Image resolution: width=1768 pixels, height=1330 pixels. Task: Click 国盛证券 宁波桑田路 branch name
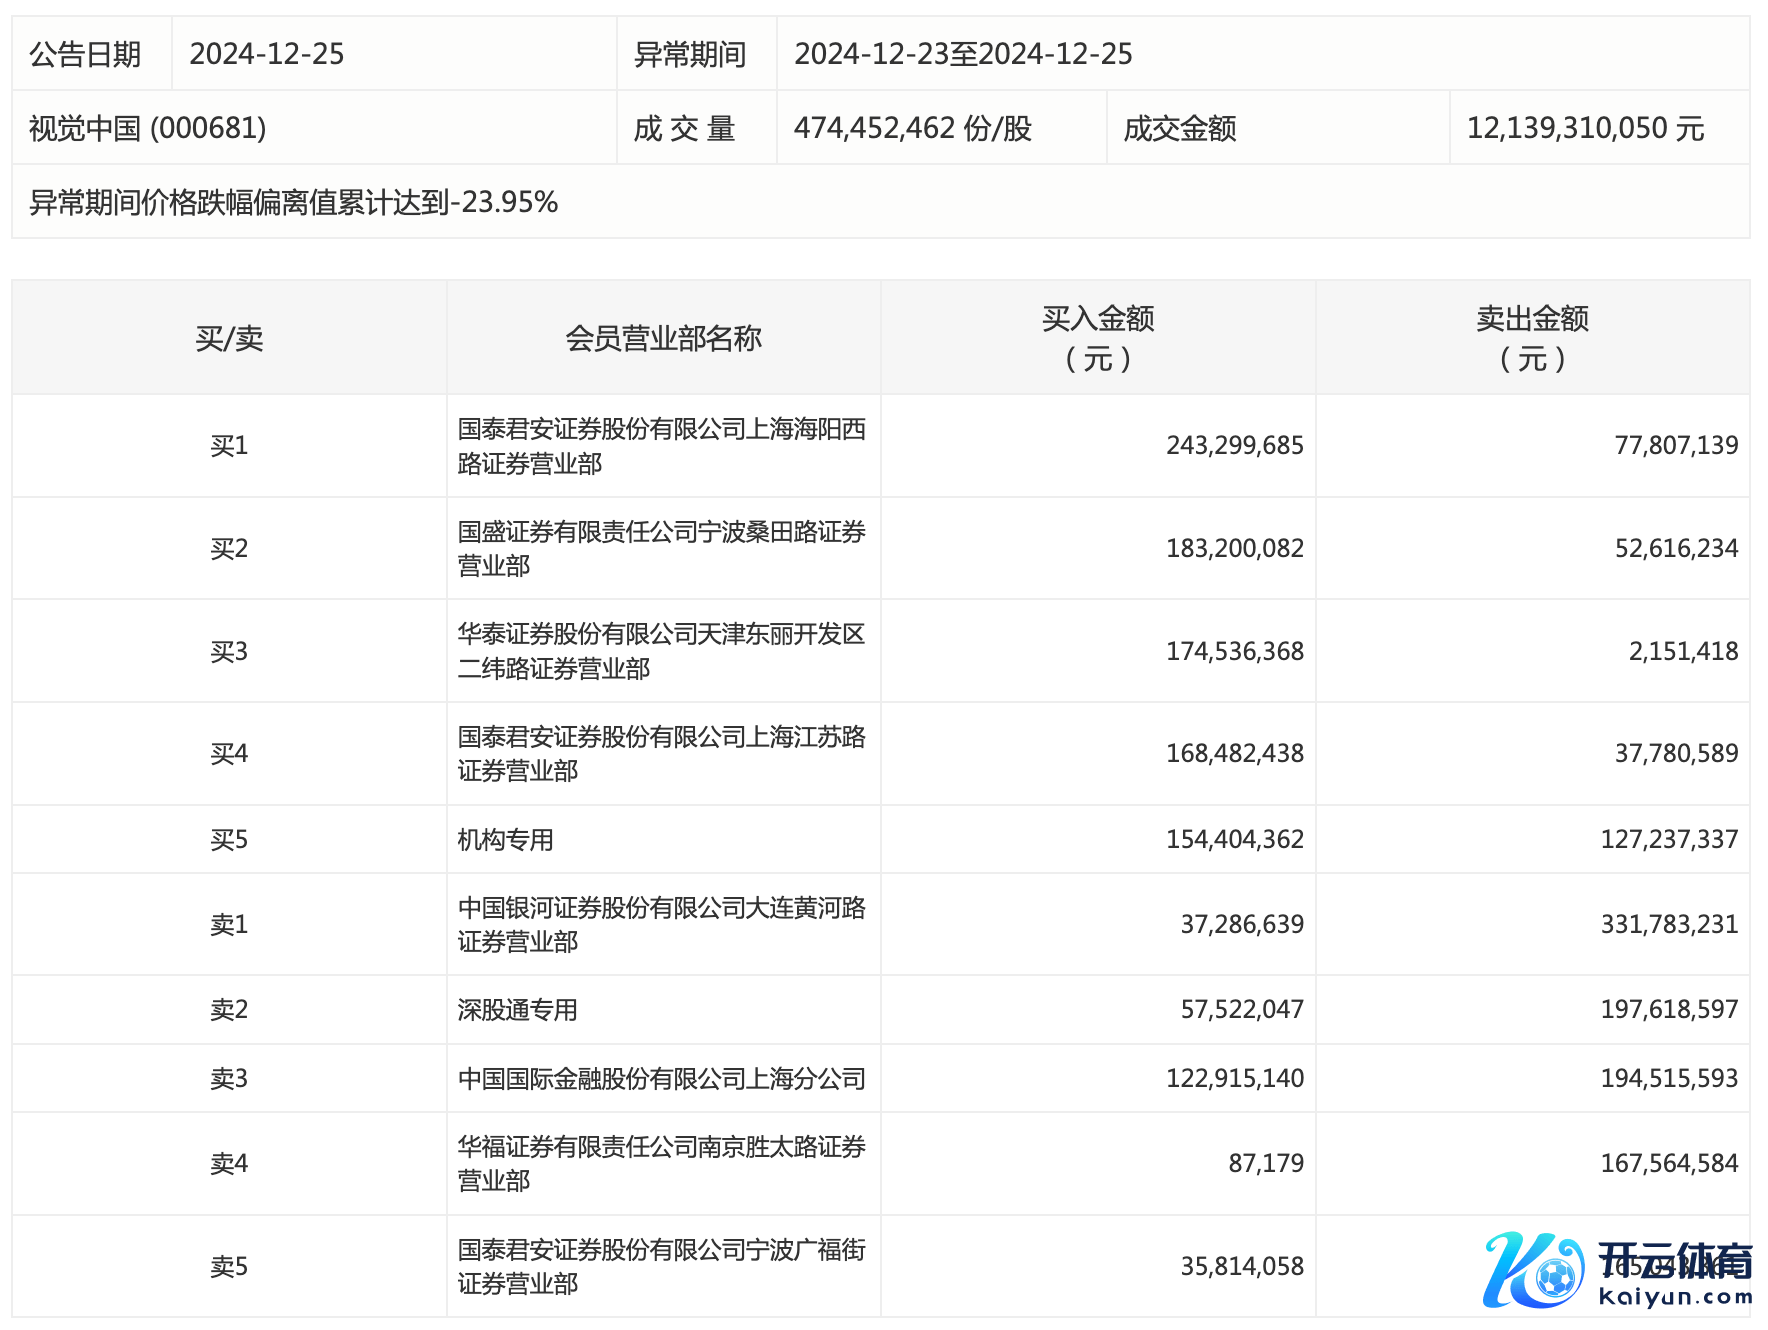(661, 548)
